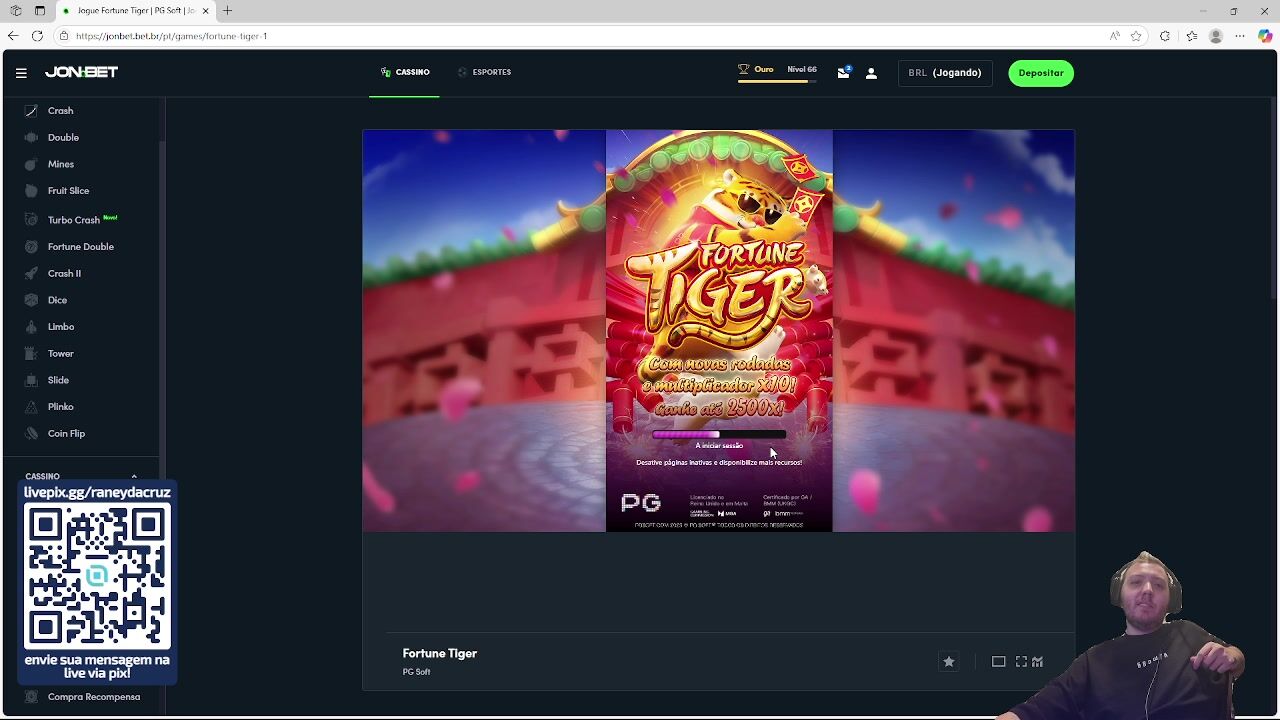
Task: Collapse the CASSINO sidebar section
Action: [134, 477]
